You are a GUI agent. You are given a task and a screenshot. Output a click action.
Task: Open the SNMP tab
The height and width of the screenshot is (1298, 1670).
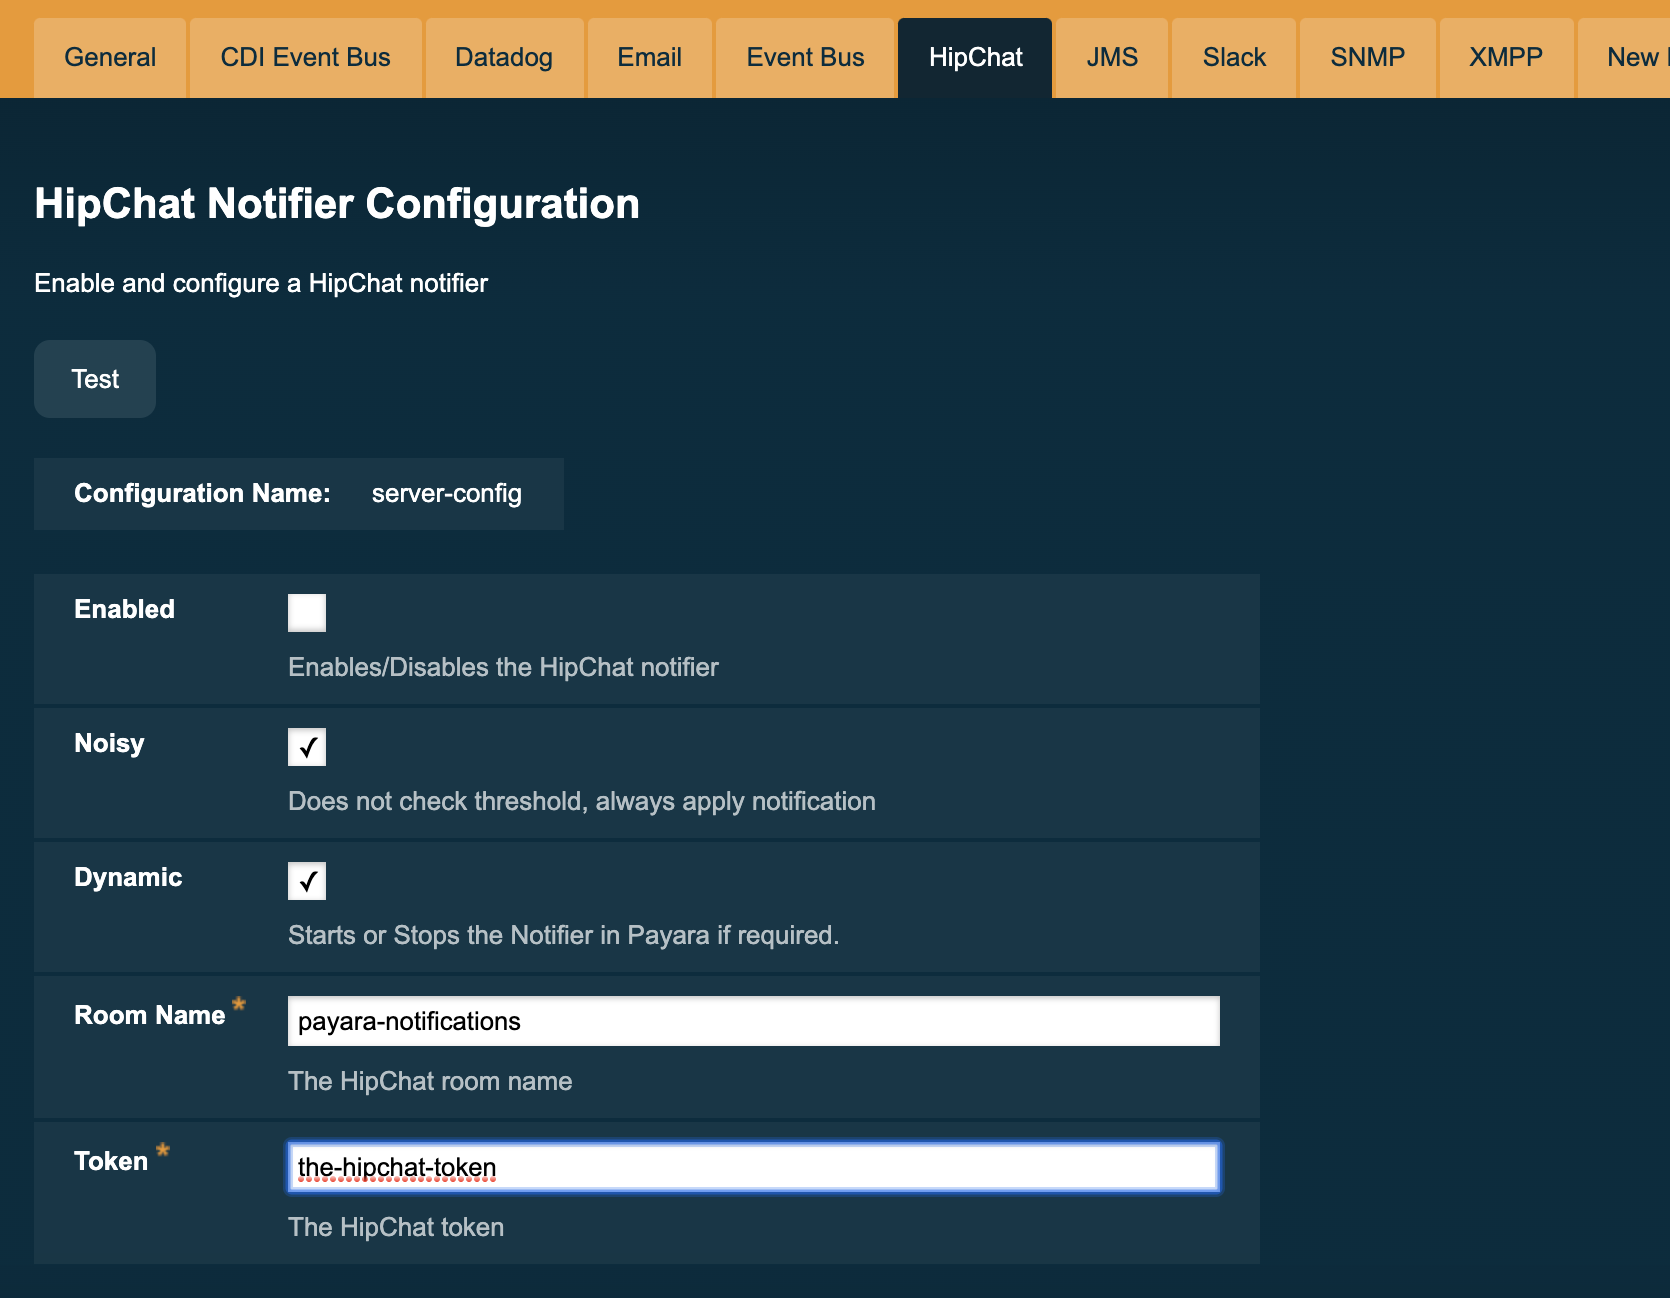pos(1368,58)
